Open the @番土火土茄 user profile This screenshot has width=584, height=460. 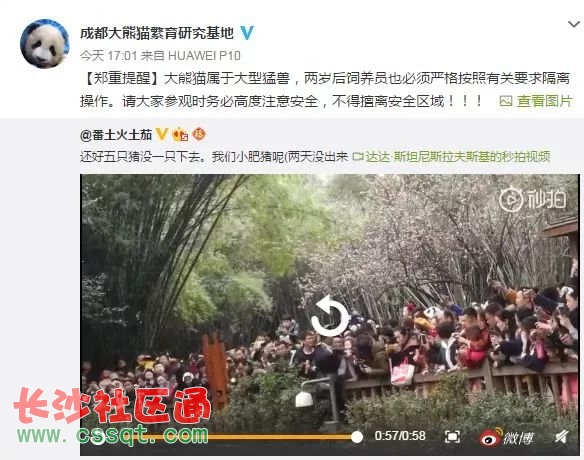[x=116, y=135]
